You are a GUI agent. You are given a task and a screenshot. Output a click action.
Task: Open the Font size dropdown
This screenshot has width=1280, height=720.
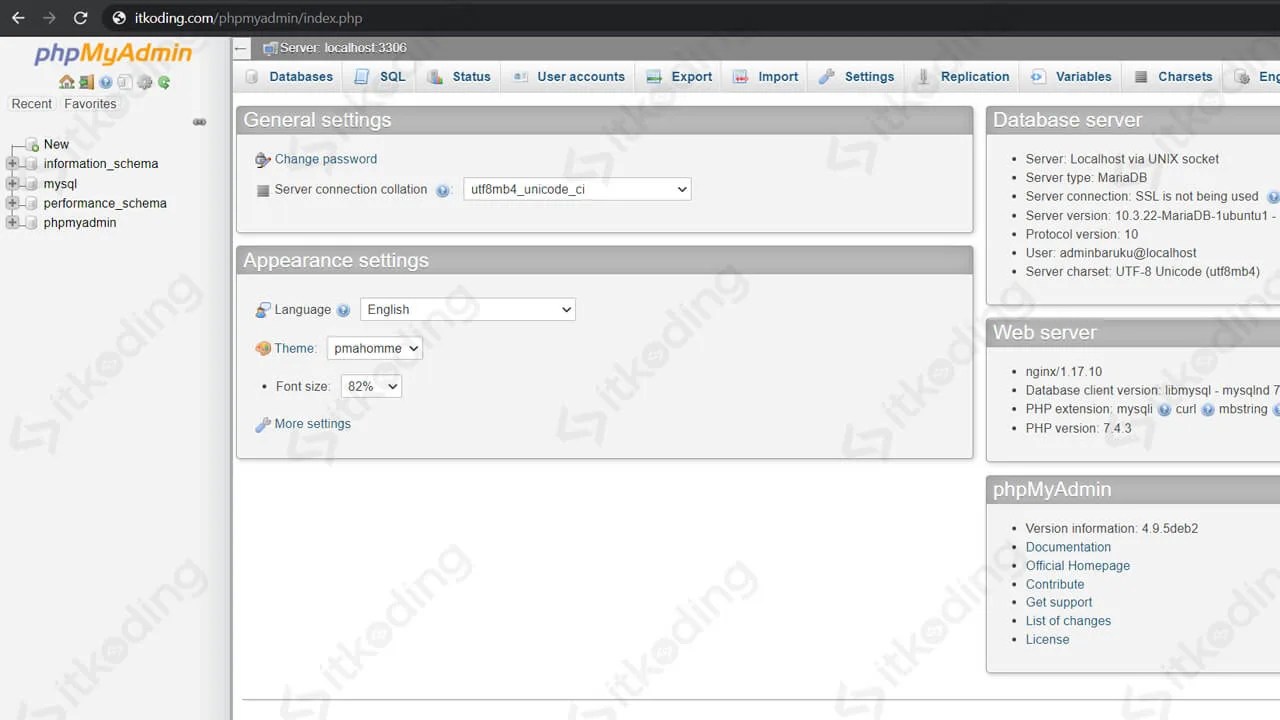371,386
